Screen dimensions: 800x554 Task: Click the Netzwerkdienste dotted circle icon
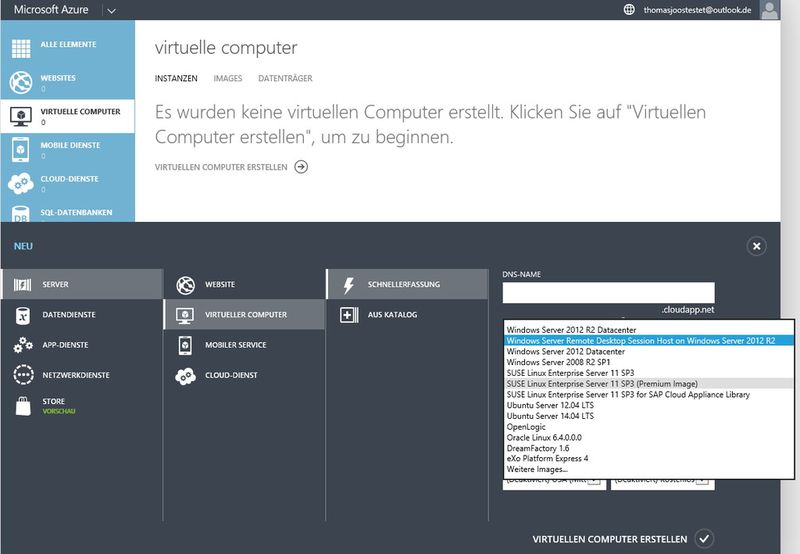click(23, 375)
